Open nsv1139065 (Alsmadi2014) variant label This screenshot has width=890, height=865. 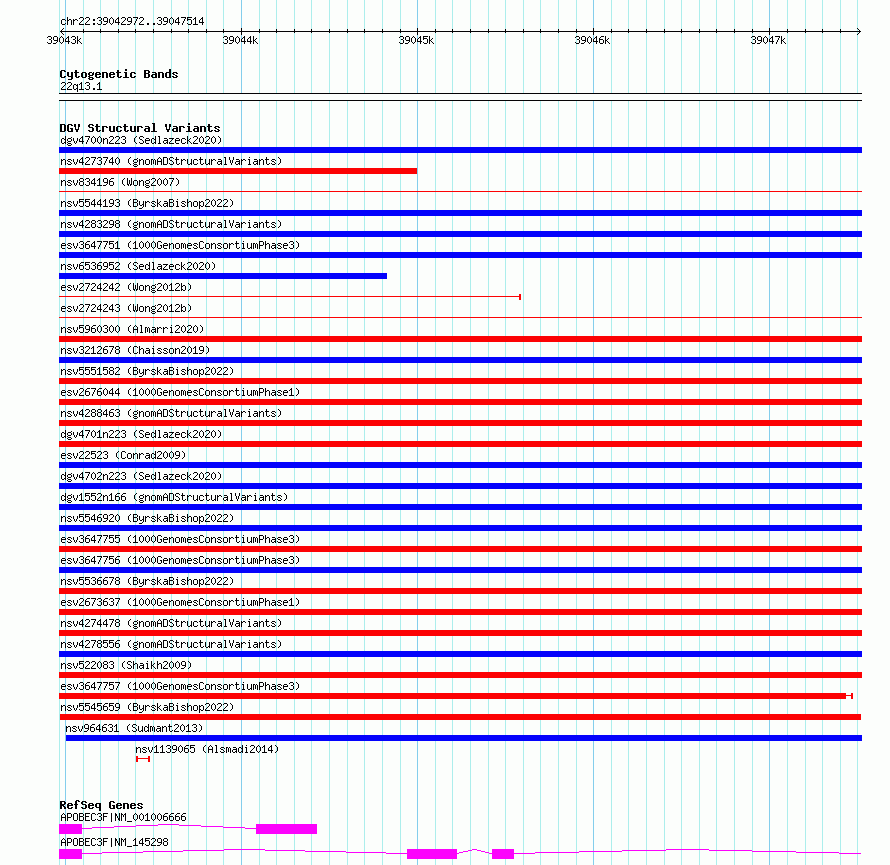click(207, 749)
